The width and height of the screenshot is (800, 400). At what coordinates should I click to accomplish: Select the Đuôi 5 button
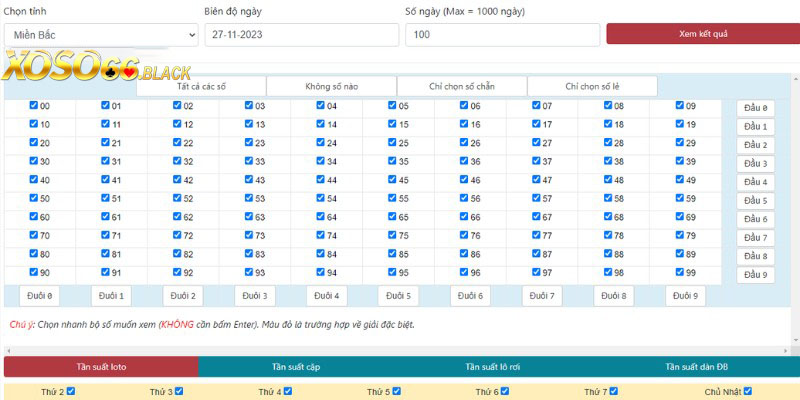pyautogui.click(x=398, y=296)
